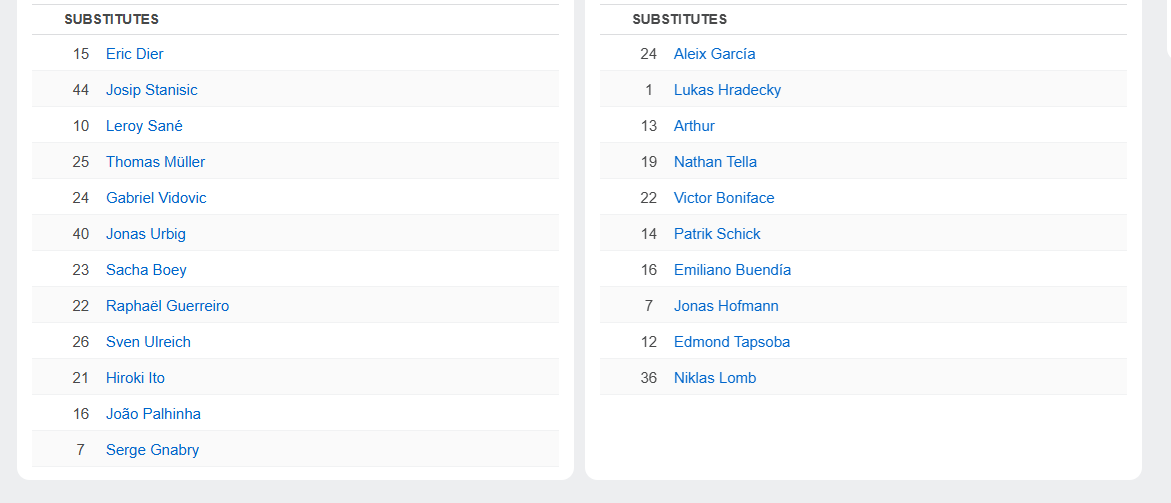The width and height of the screenshot is (1171, 503).
Task: Open João Palhinha's player page
Action: [153, 414]
